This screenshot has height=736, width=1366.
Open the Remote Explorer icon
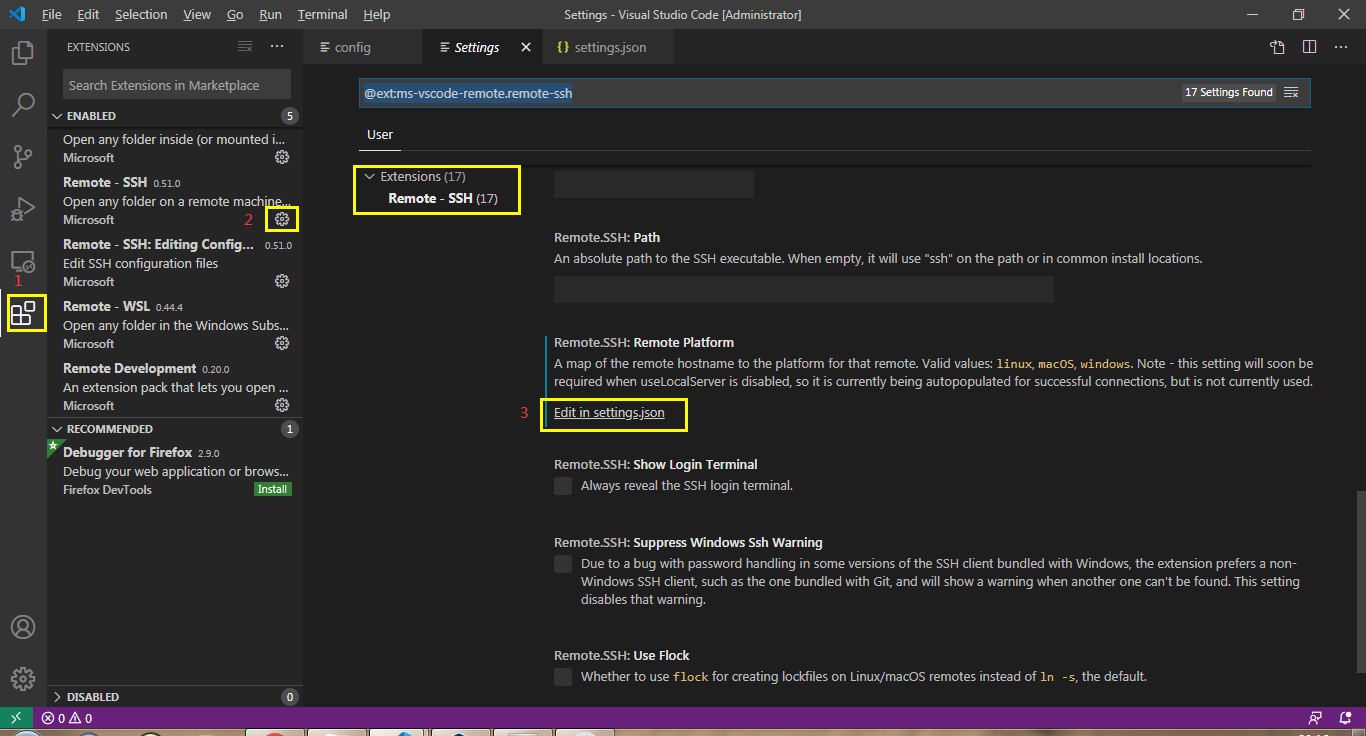(x=22, y=262)
